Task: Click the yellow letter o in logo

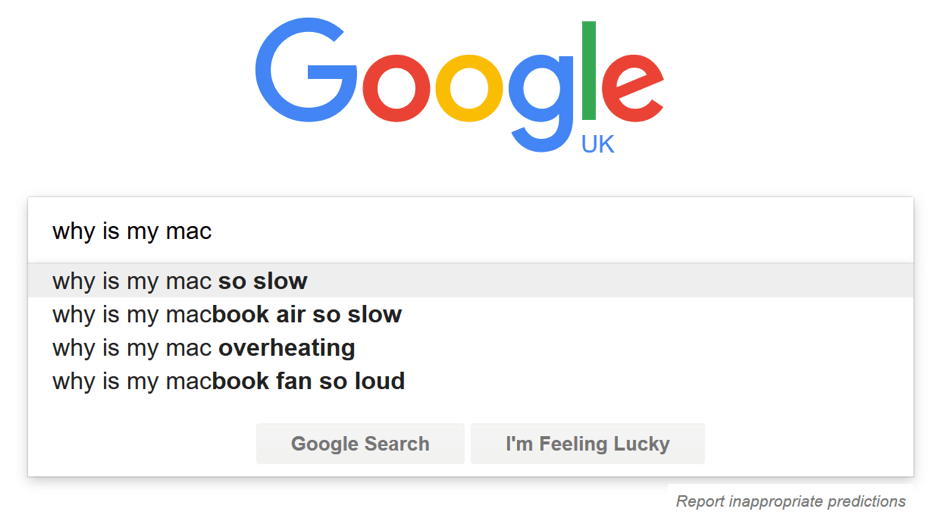Action: tap(469, 88)
